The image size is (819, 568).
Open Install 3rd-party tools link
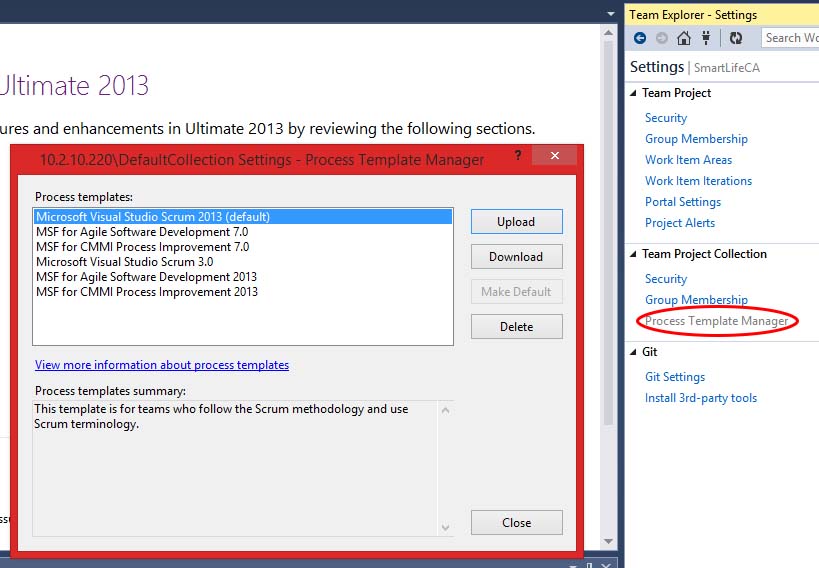(x=700, y=398)
